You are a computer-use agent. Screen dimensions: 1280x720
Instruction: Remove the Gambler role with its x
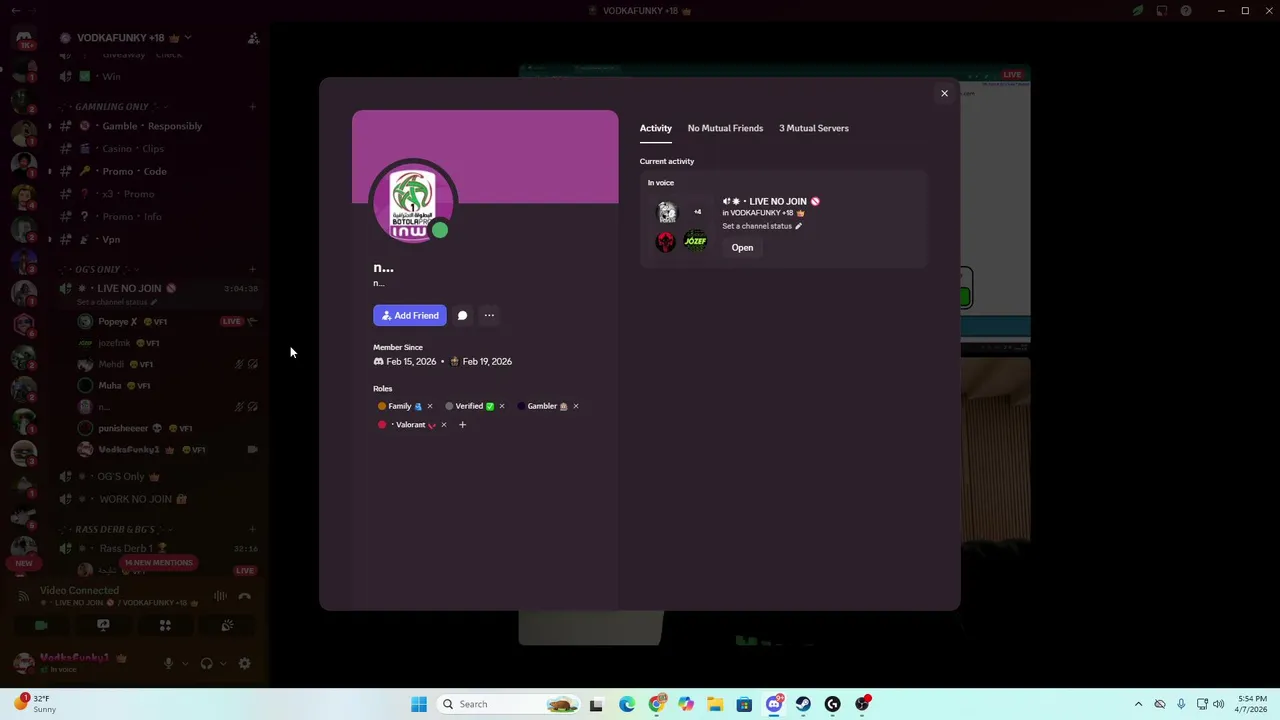coord(575,406)
